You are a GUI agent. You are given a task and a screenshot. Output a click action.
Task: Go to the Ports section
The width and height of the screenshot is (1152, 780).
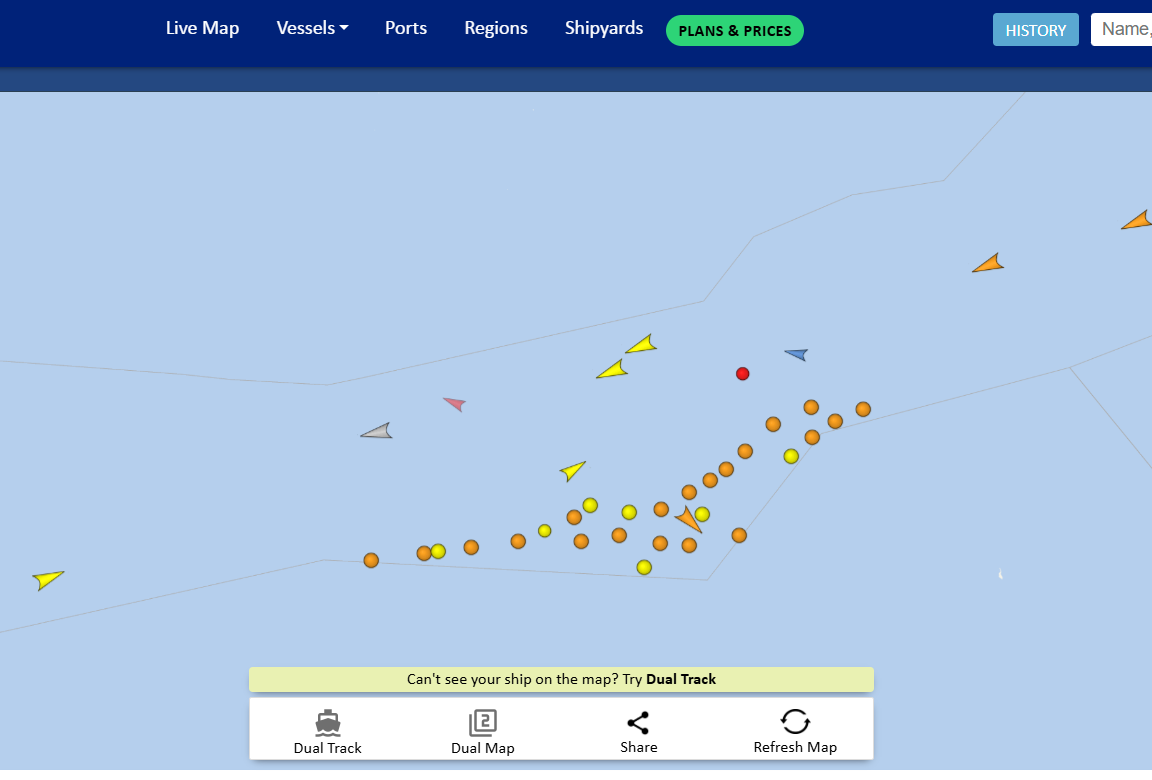pos(406,28)
